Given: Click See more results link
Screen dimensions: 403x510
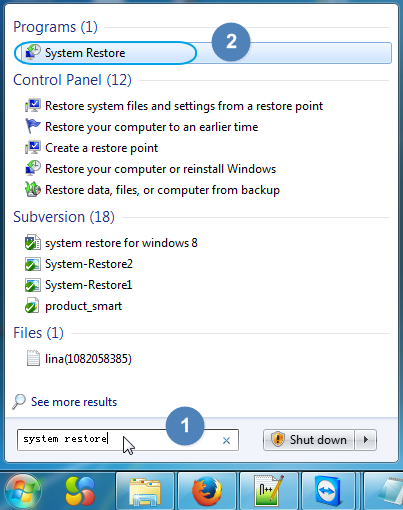Looking at the screenshot, I should (x=74, y=402).
